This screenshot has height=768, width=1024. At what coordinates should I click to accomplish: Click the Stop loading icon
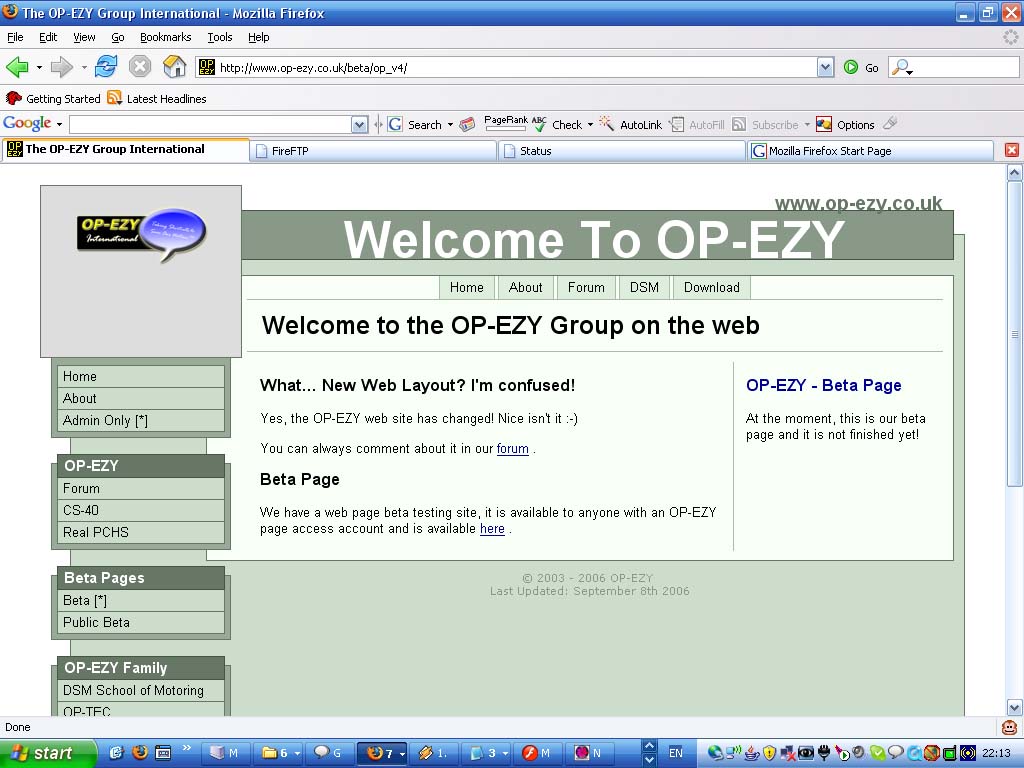140,67
